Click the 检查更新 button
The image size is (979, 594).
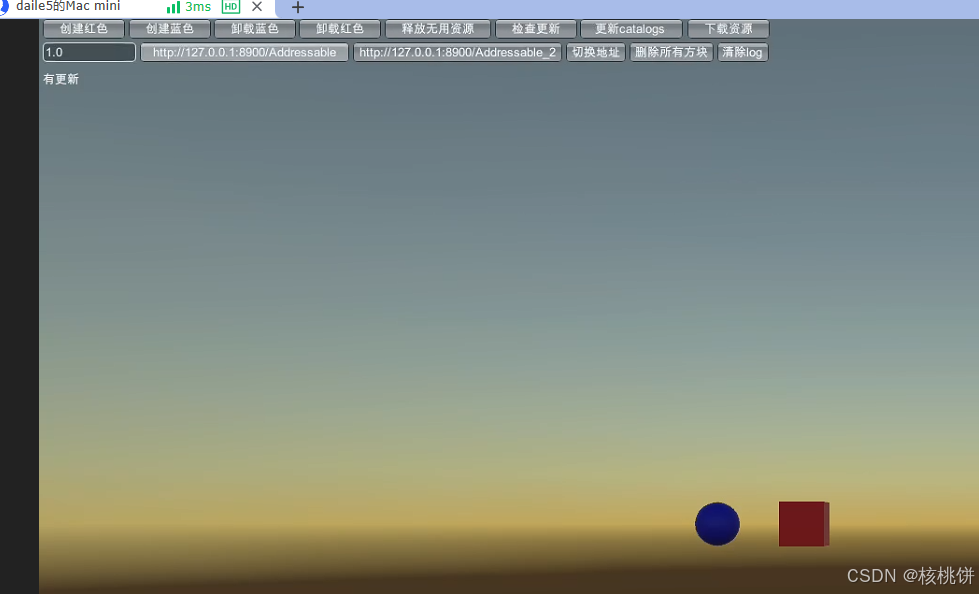pyautogui.click(x=536, y=29)
